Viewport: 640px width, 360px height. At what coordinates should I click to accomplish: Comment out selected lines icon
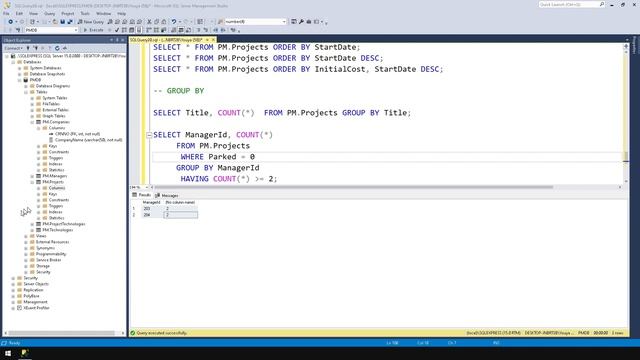[x=198, y=30]
